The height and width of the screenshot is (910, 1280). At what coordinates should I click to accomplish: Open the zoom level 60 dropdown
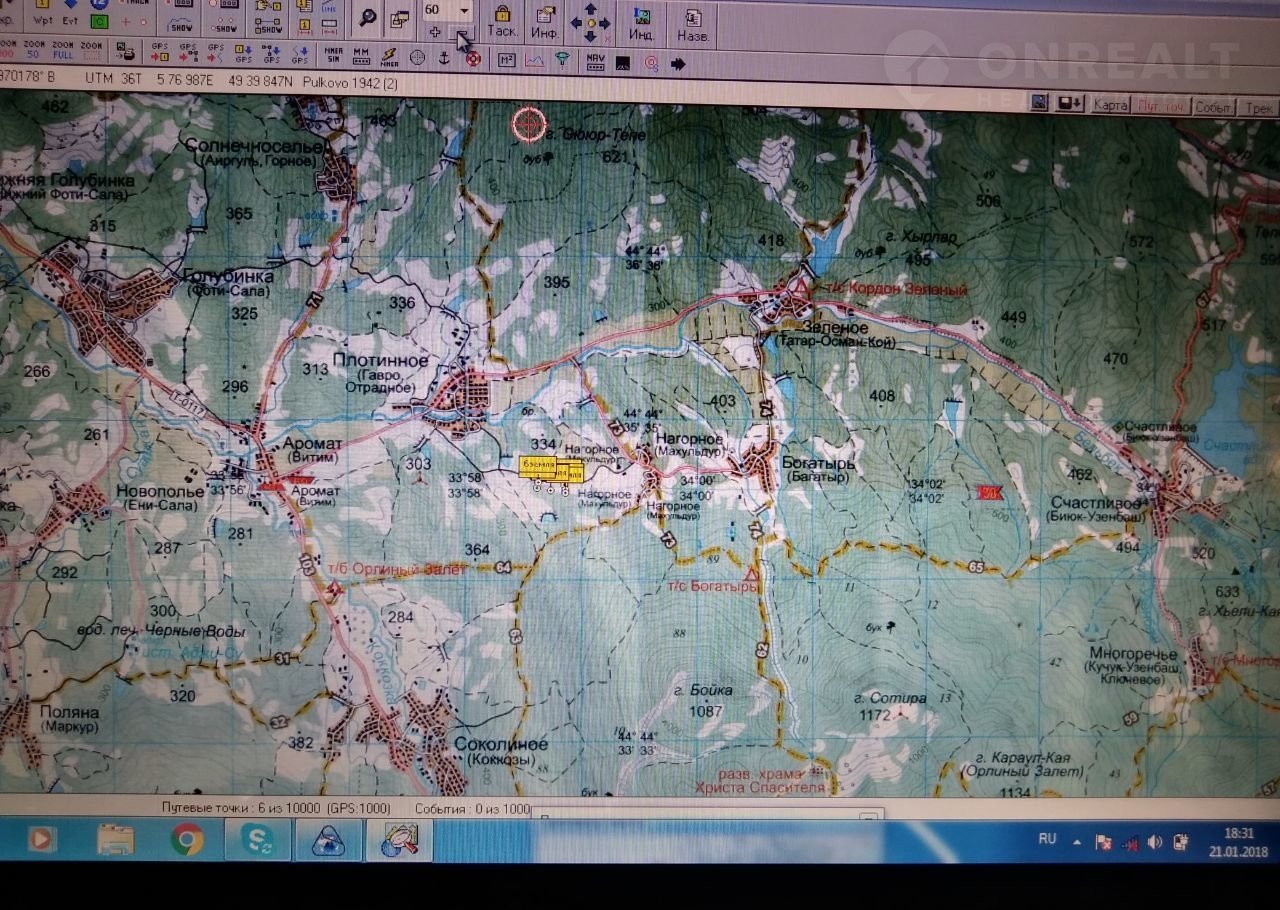click(x=464, y=10)
